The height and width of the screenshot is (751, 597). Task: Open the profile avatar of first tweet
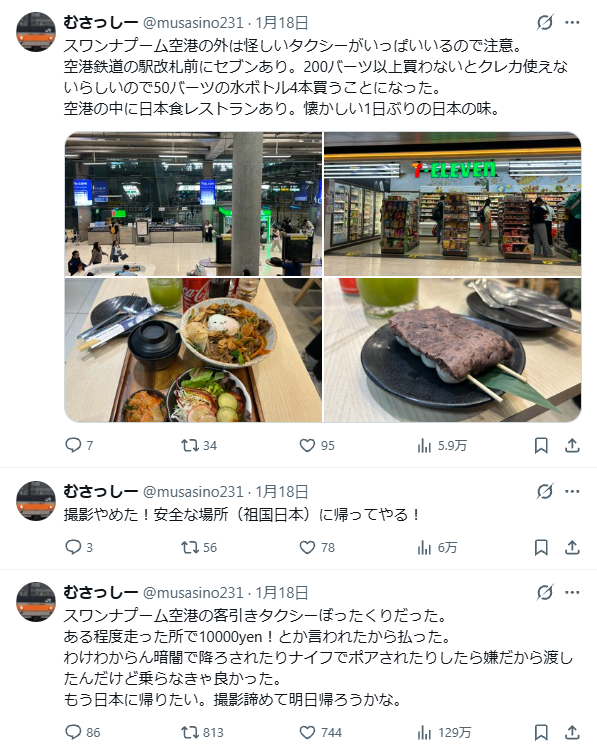[36, 32]
